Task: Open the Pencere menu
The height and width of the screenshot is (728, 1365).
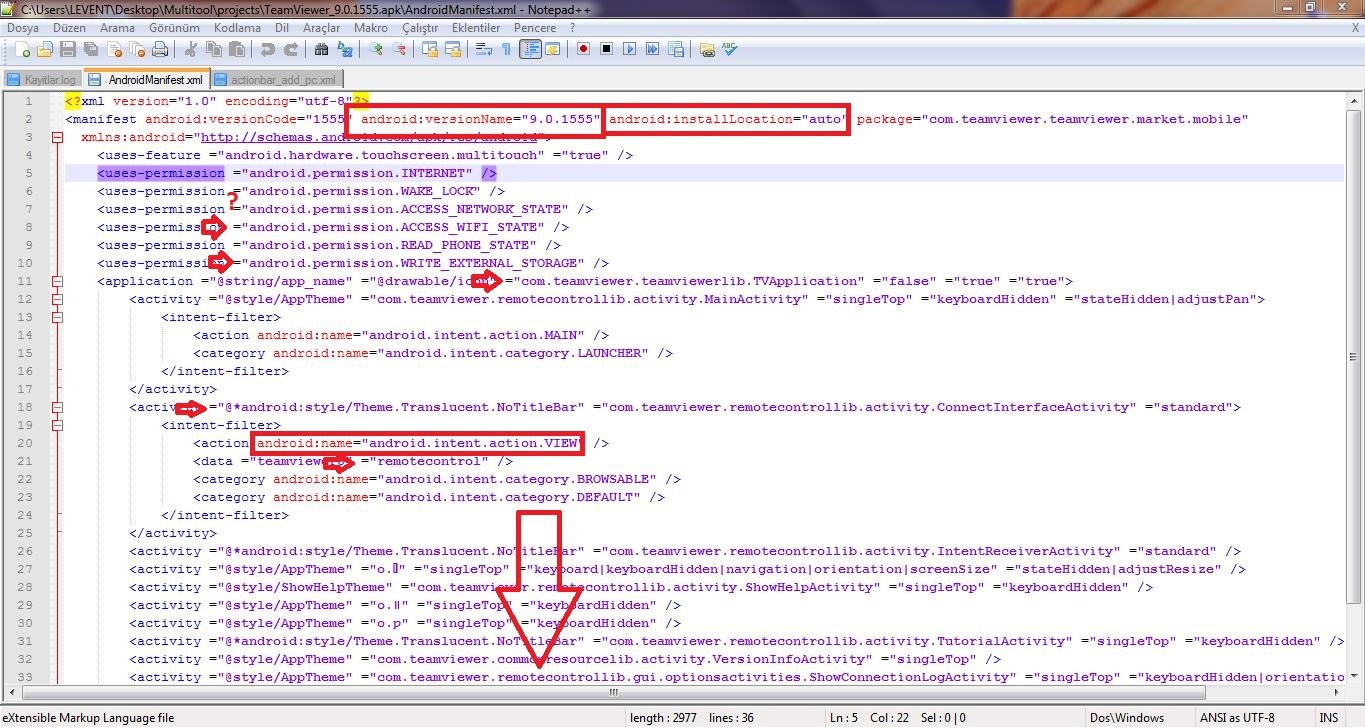Action: (535, 28)
